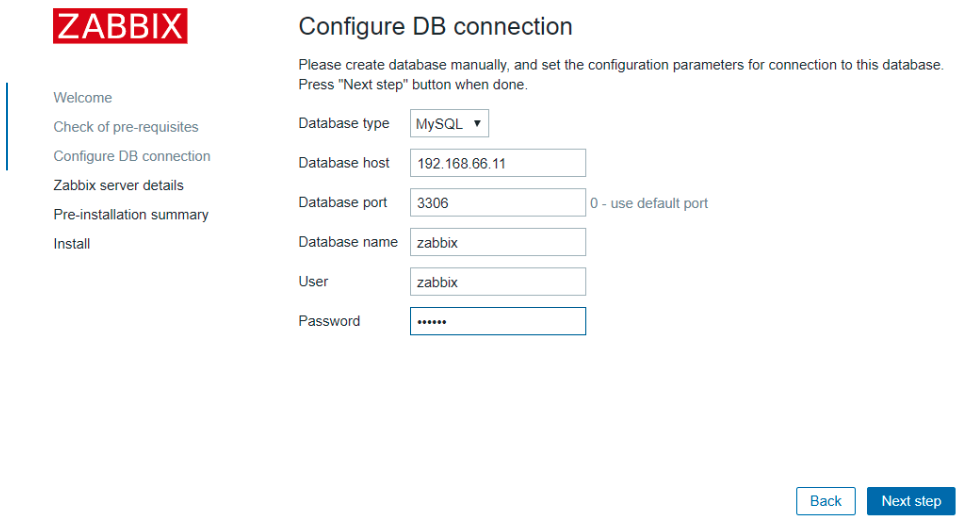Viewport: 975px width, 525px height.
Task: Click the Database host label
Action: coord(344,163)
